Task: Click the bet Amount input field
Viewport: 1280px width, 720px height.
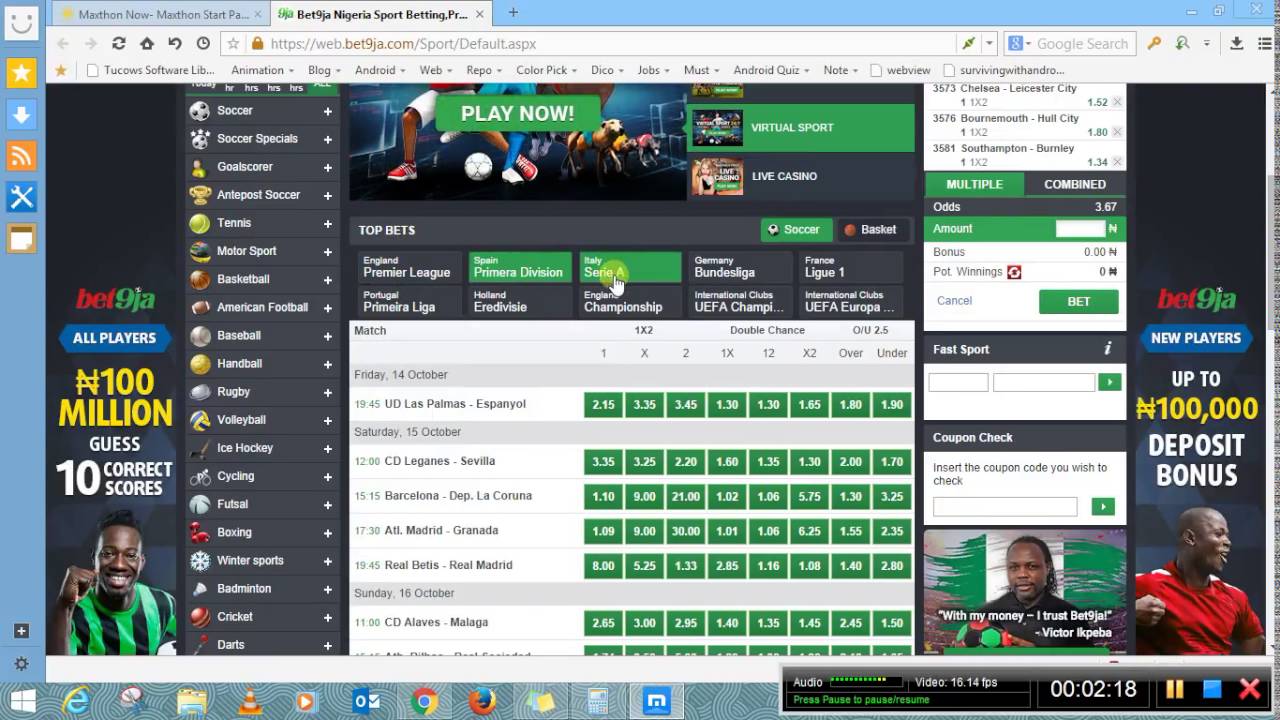Action: pyautogui.click(x=1081, y=229)
